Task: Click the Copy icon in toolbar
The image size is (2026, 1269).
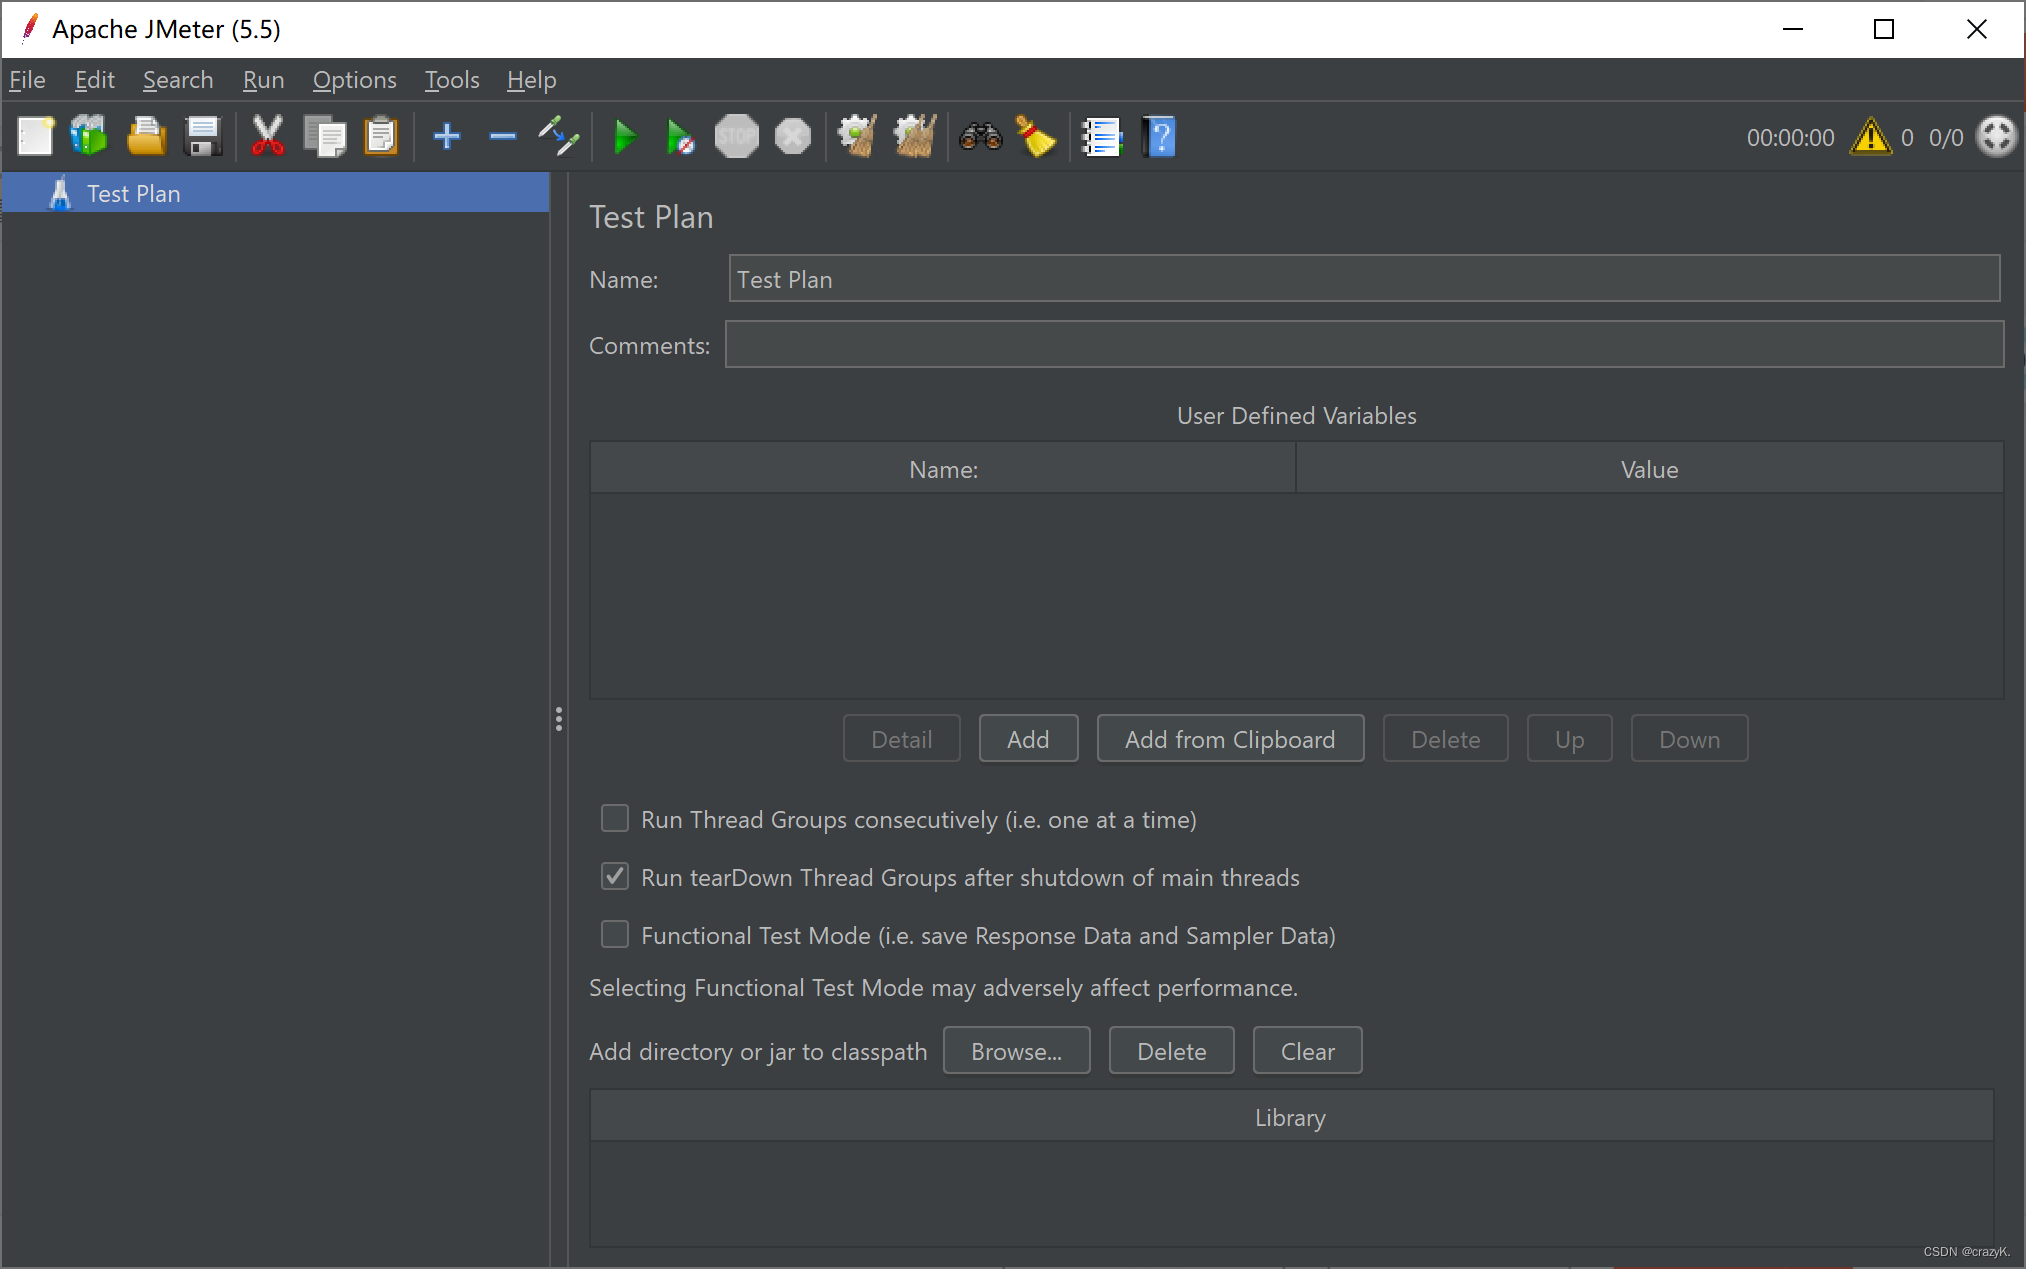Action: tap(324, 137)
